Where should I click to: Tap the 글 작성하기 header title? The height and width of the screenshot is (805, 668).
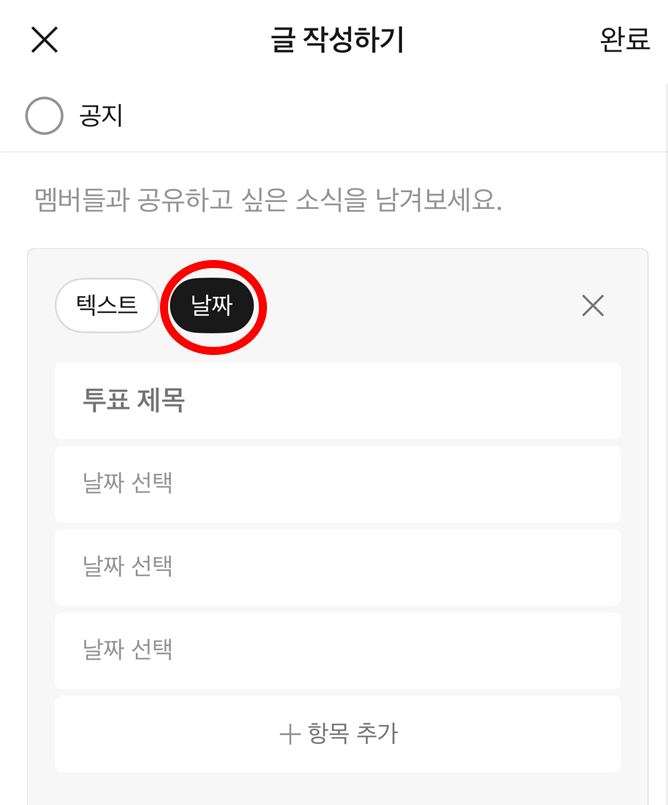coord(334,40)
